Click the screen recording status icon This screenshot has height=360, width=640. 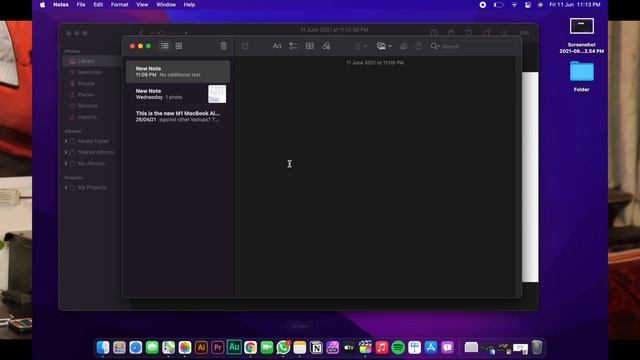[x=482, y=5]
